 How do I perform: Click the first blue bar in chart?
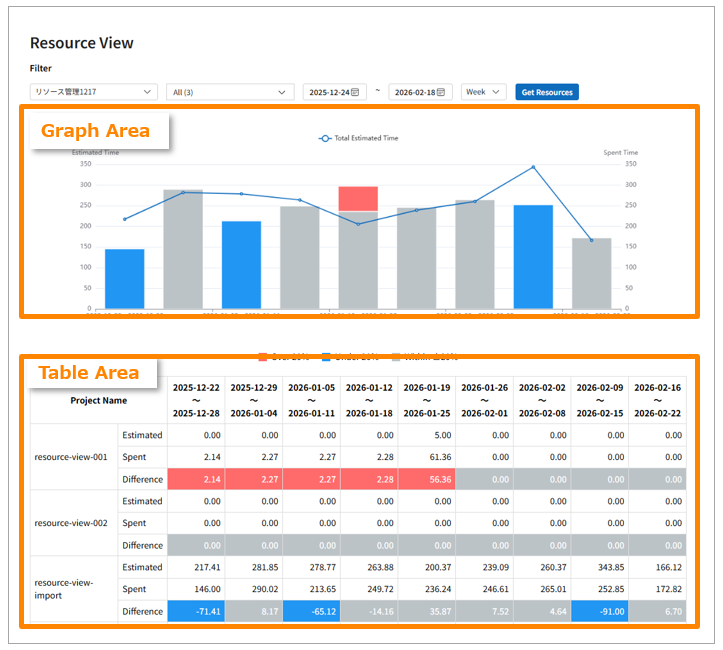coord(125,278)
